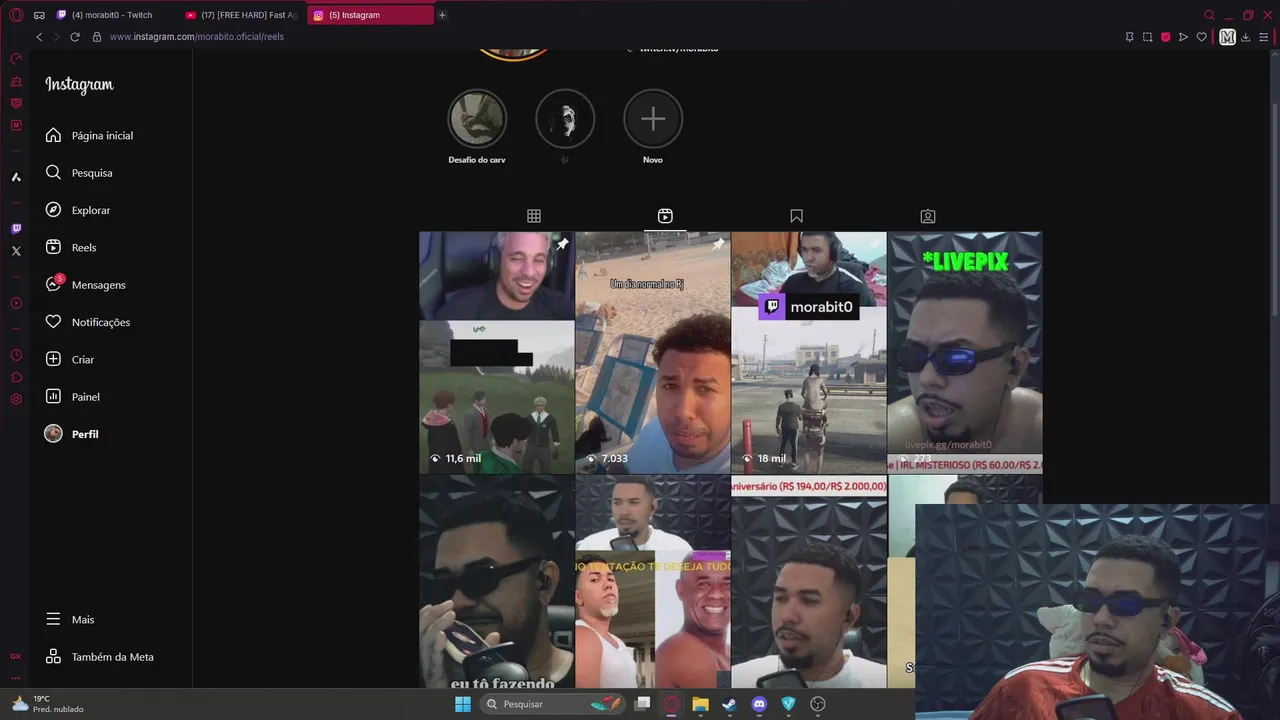
Task: Open Windows Start menu
Action: pyautogui.click(x=463, y=704)
